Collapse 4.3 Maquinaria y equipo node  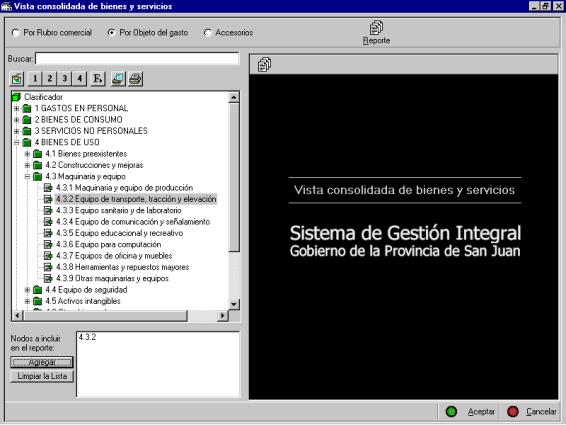click(27, 177)
